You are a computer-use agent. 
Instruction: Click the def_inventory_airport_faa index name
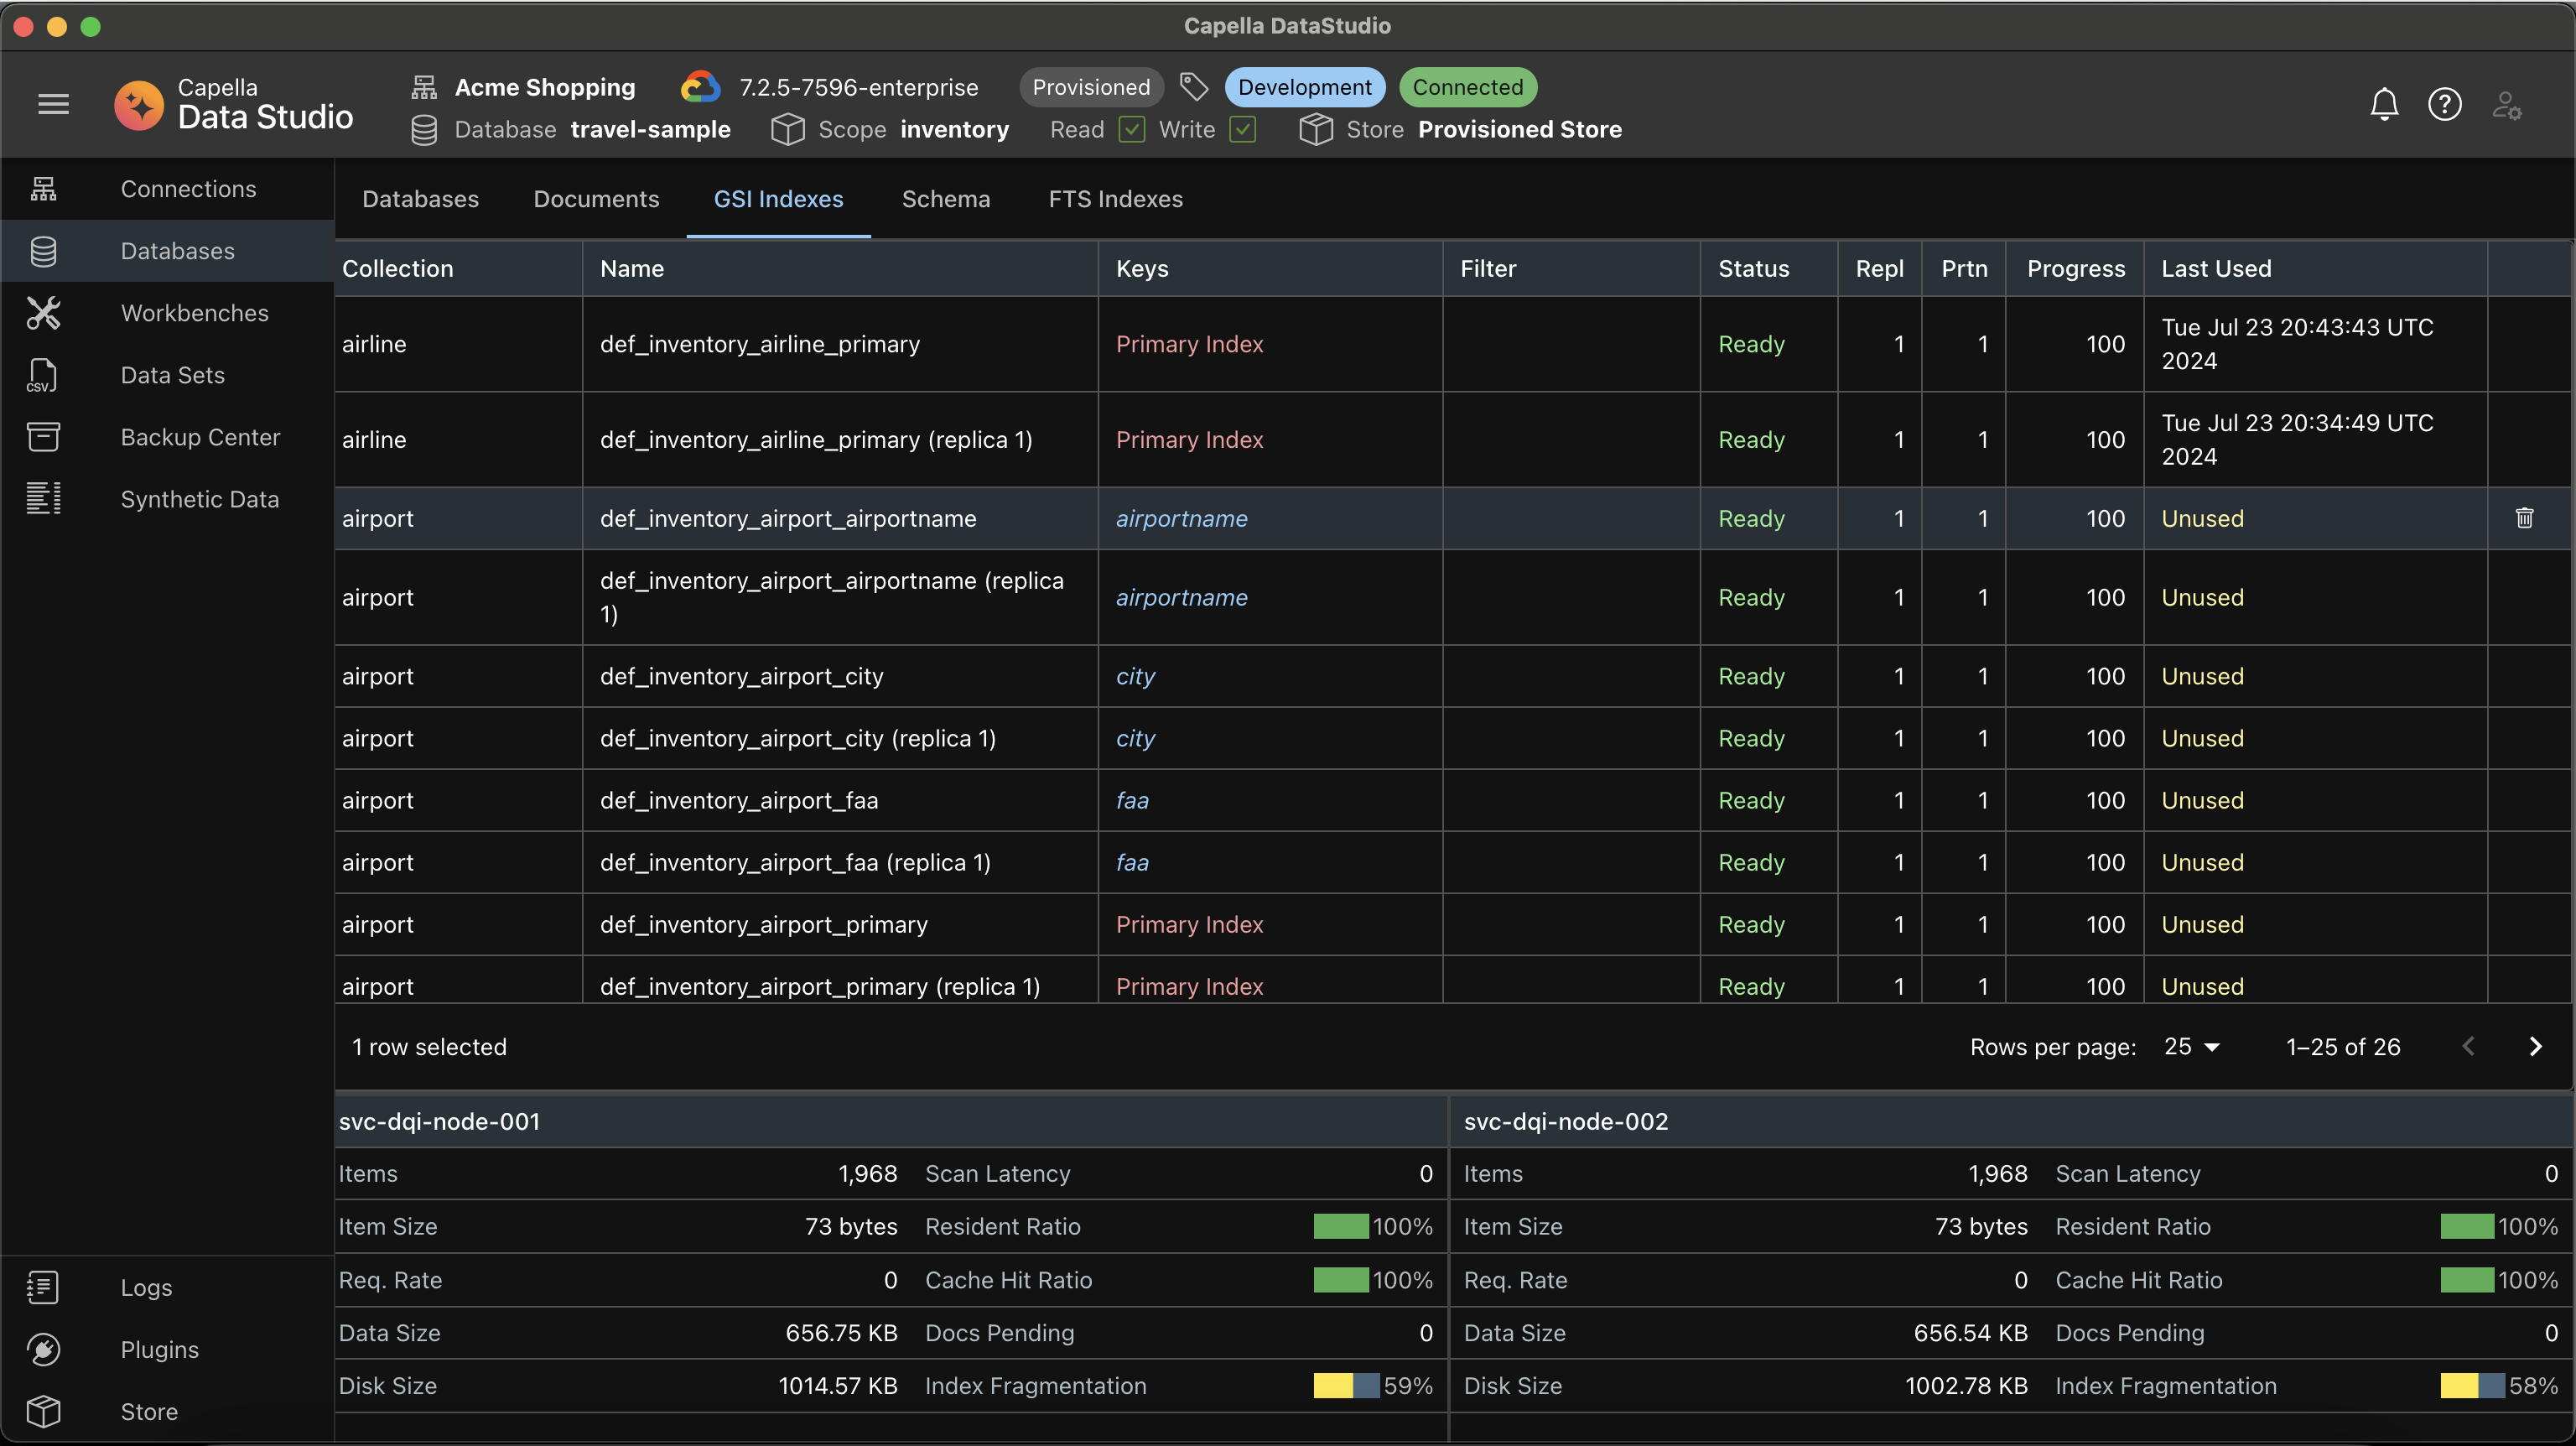point(739,800)
